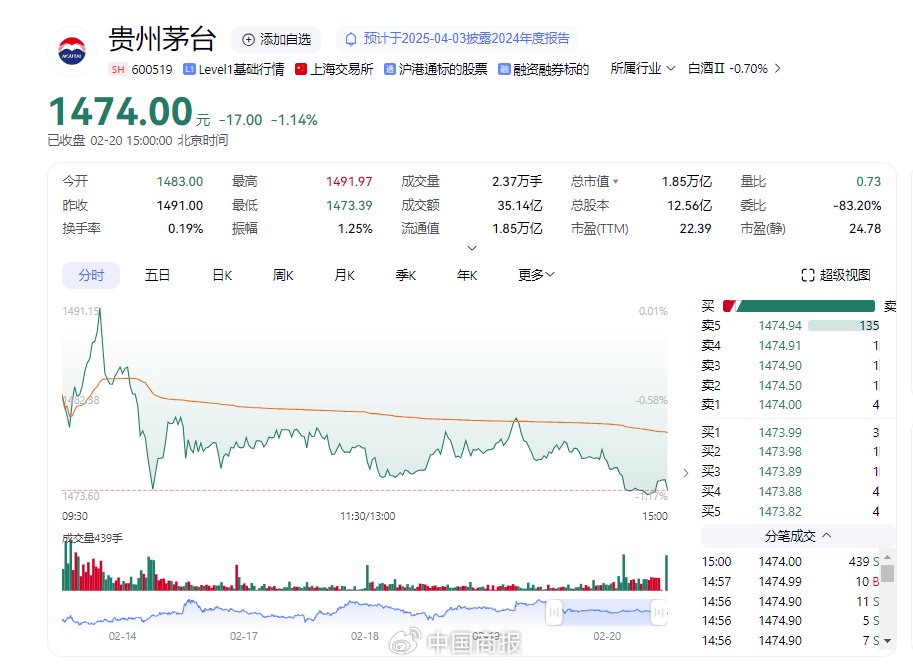Click the stock code 600519
This screenshot has height=664, width=913.
coord(152,69)
